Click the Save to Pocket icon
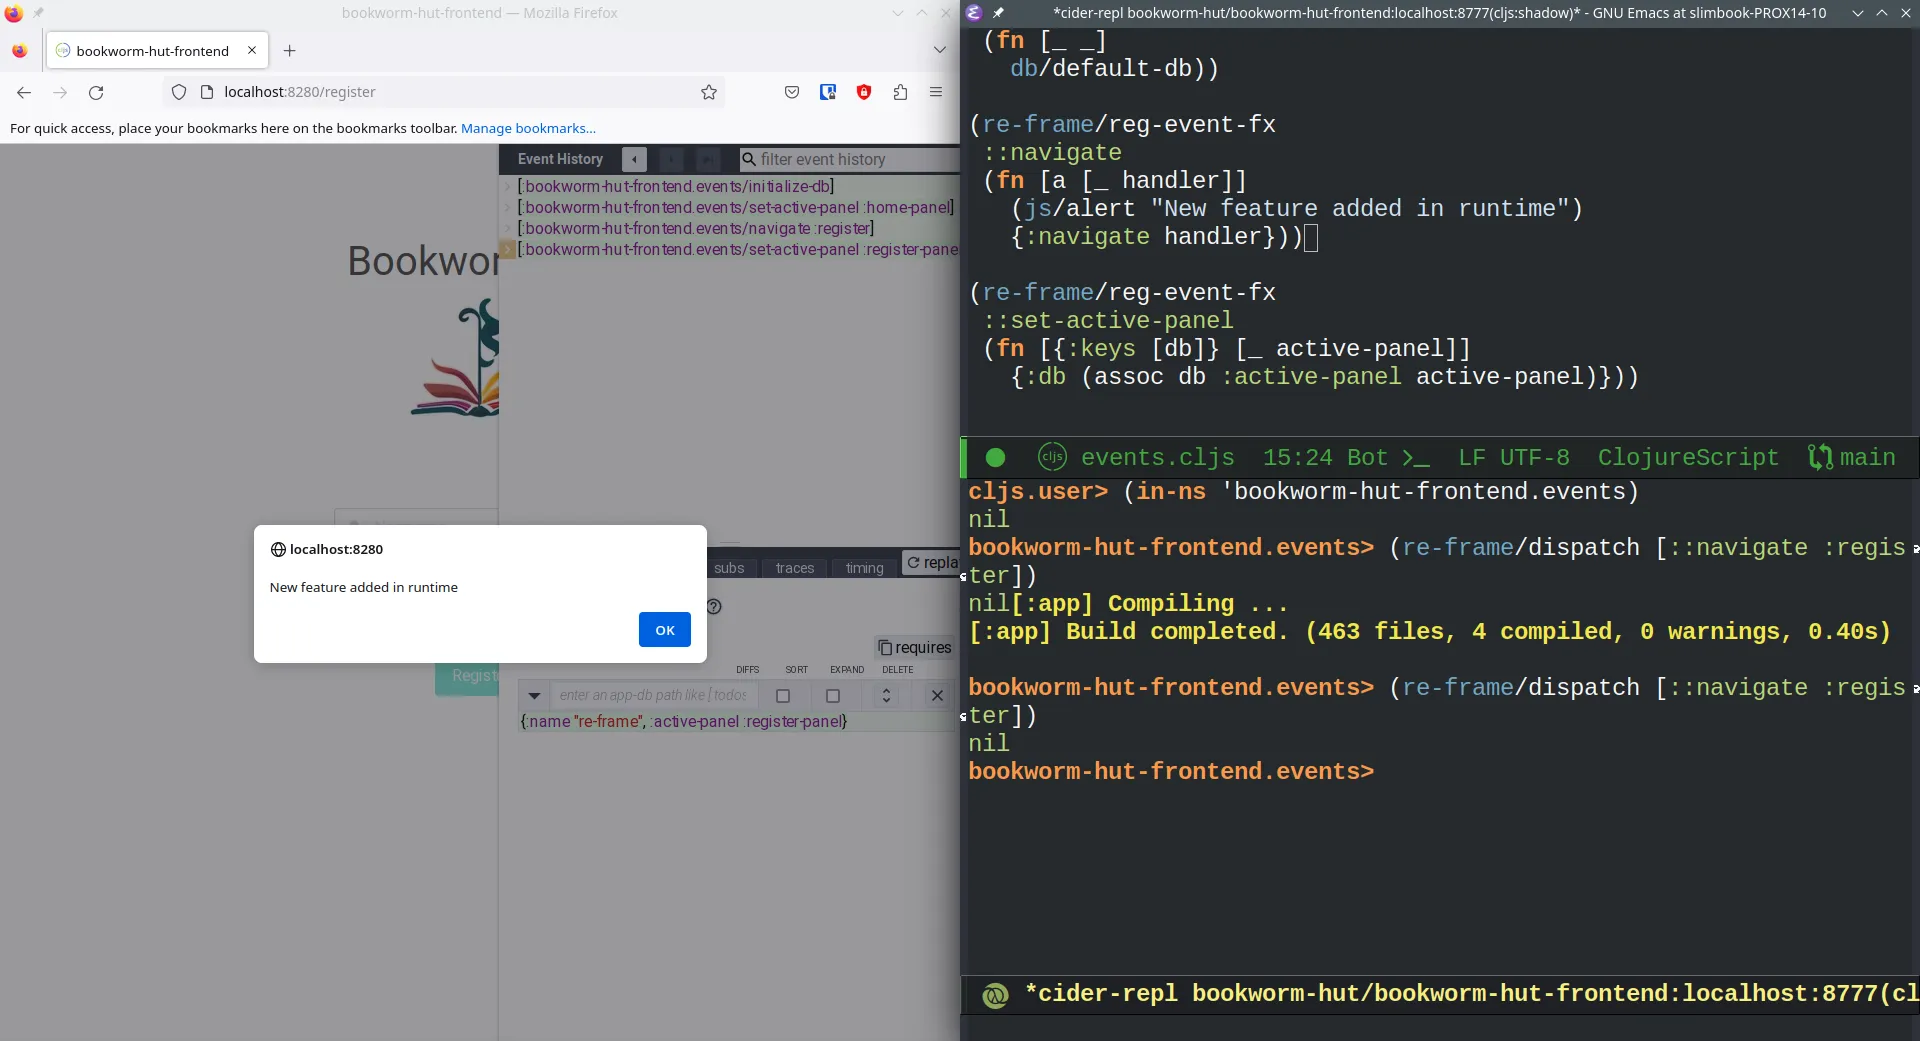 pyautogui.click(x=792, y=92)
